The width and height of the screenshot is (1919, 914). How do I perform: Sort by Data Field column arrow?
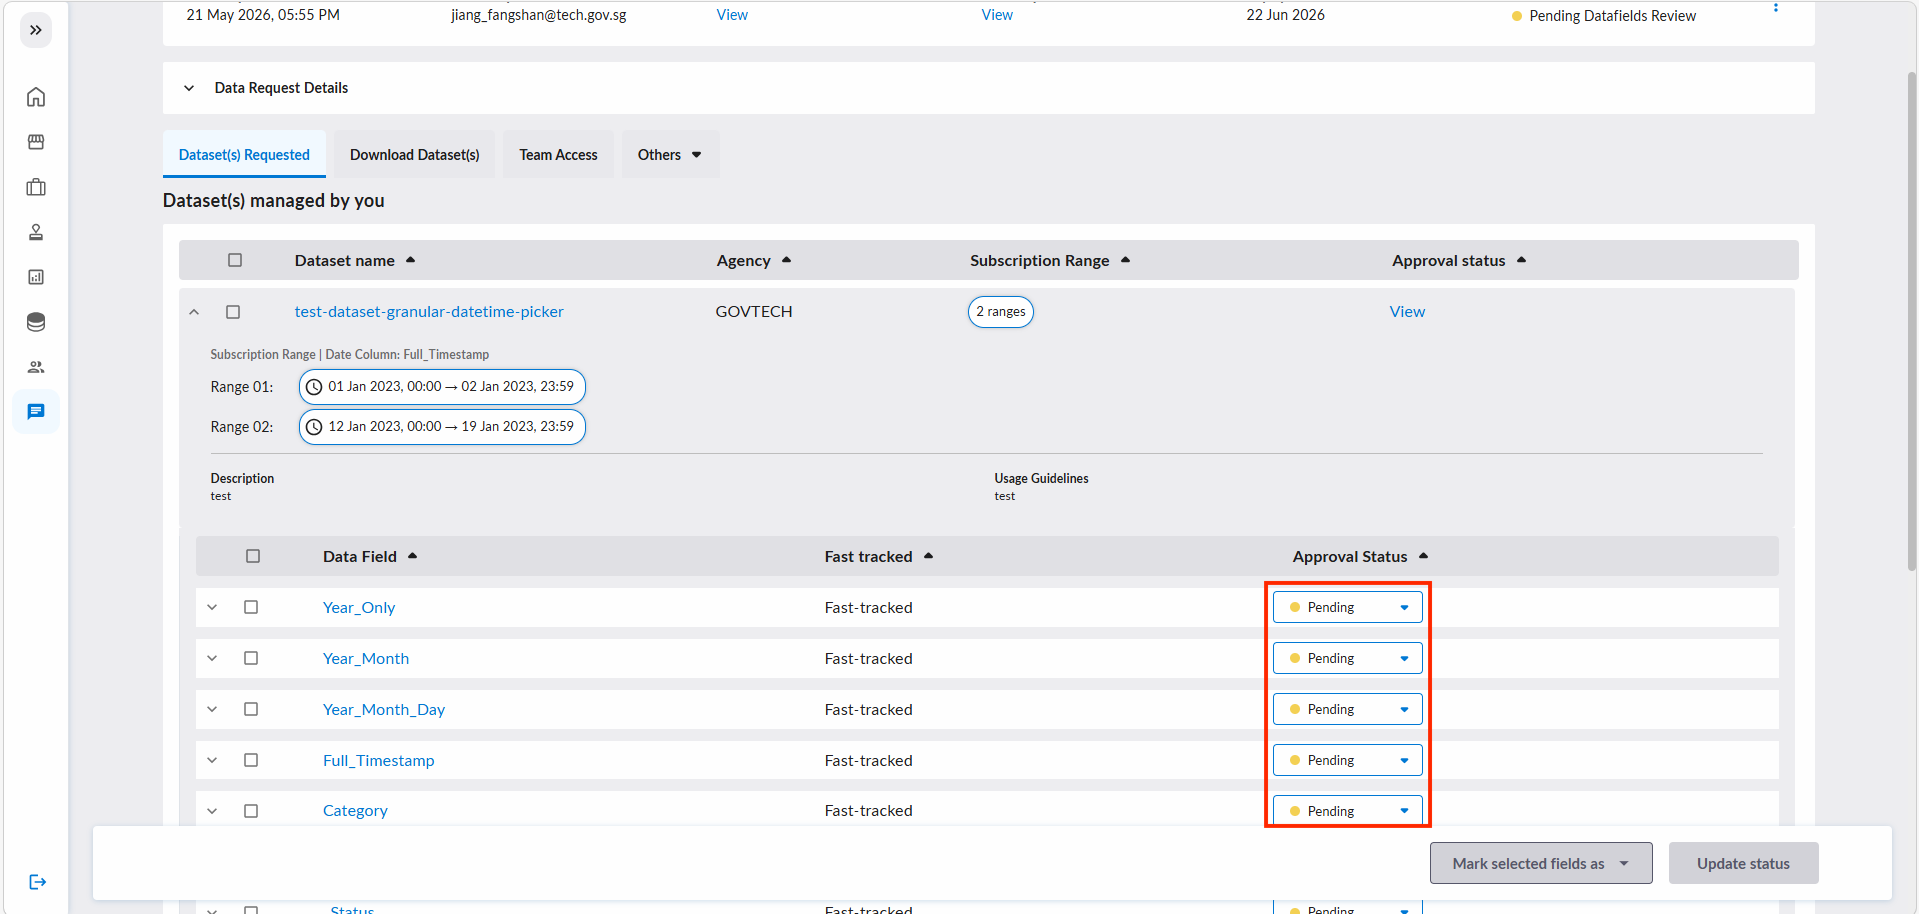(412, 556)
